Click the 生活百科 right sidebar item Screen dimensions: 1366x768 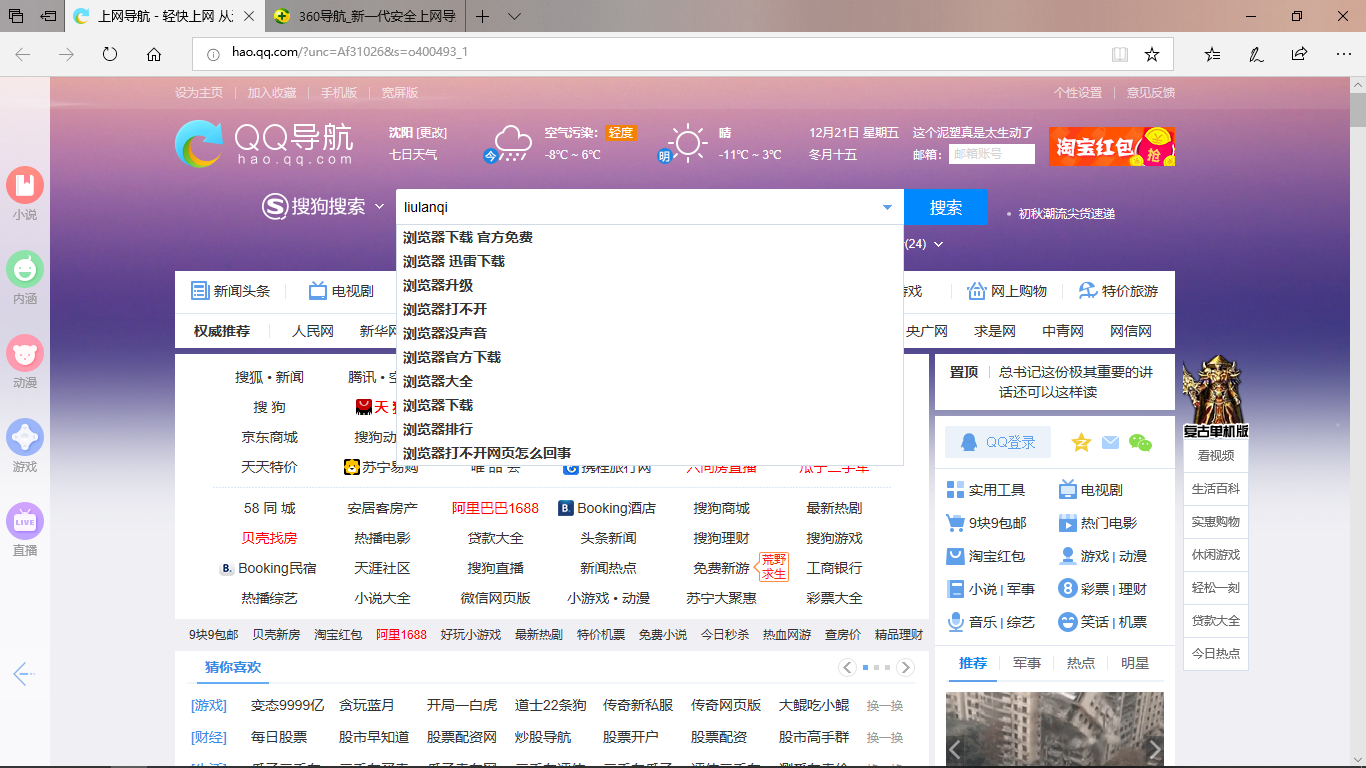point(1215,489)
